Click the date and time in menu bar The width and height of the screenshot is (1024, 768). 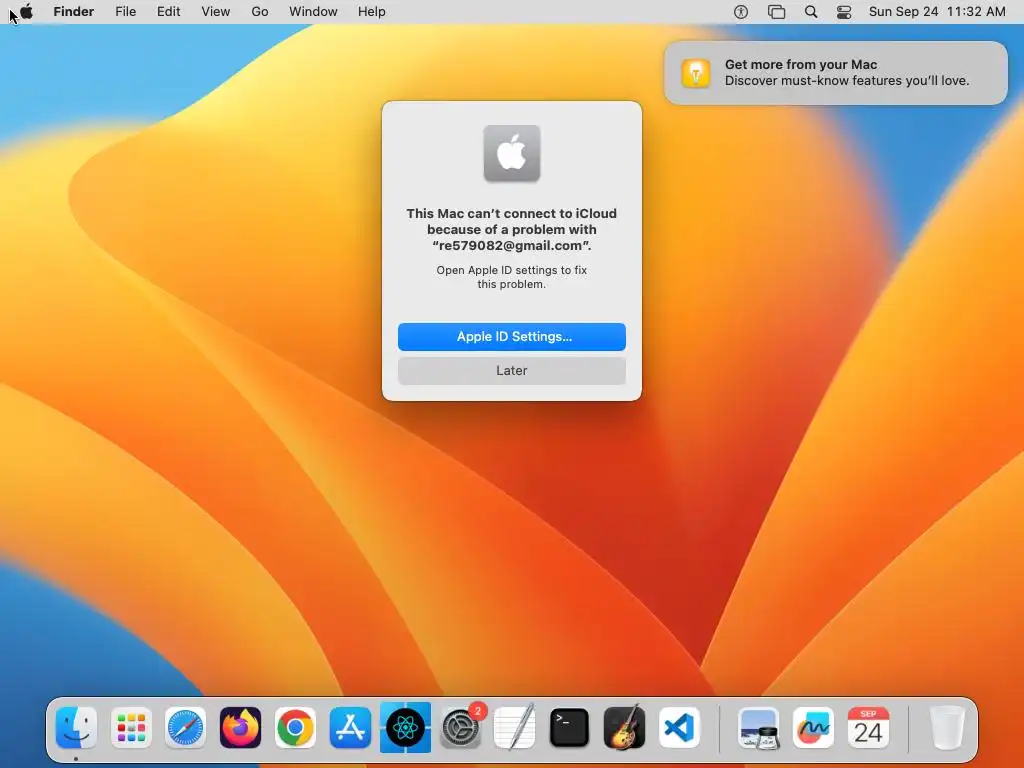(936, 11)
